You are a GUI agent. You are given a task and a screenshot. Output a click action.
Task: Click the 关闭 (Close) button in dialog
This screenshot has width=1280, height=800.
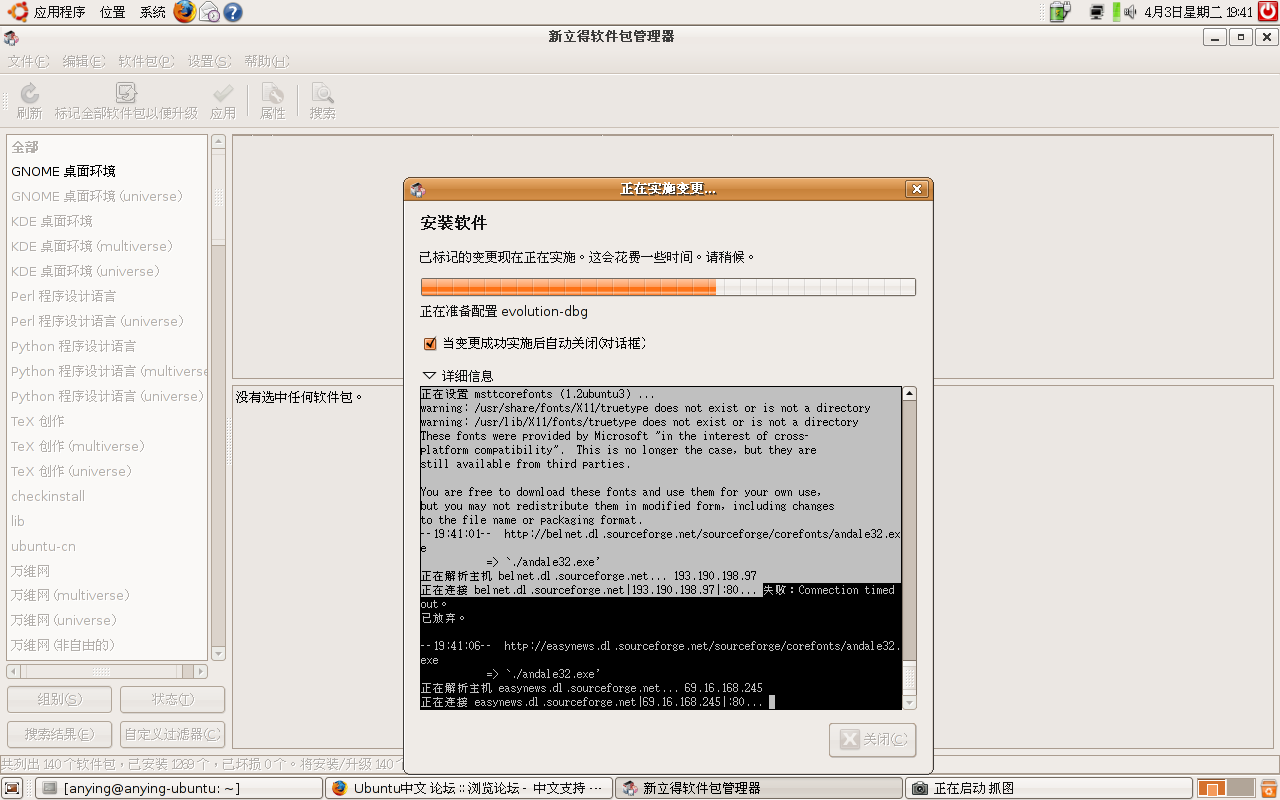(872, 740)
